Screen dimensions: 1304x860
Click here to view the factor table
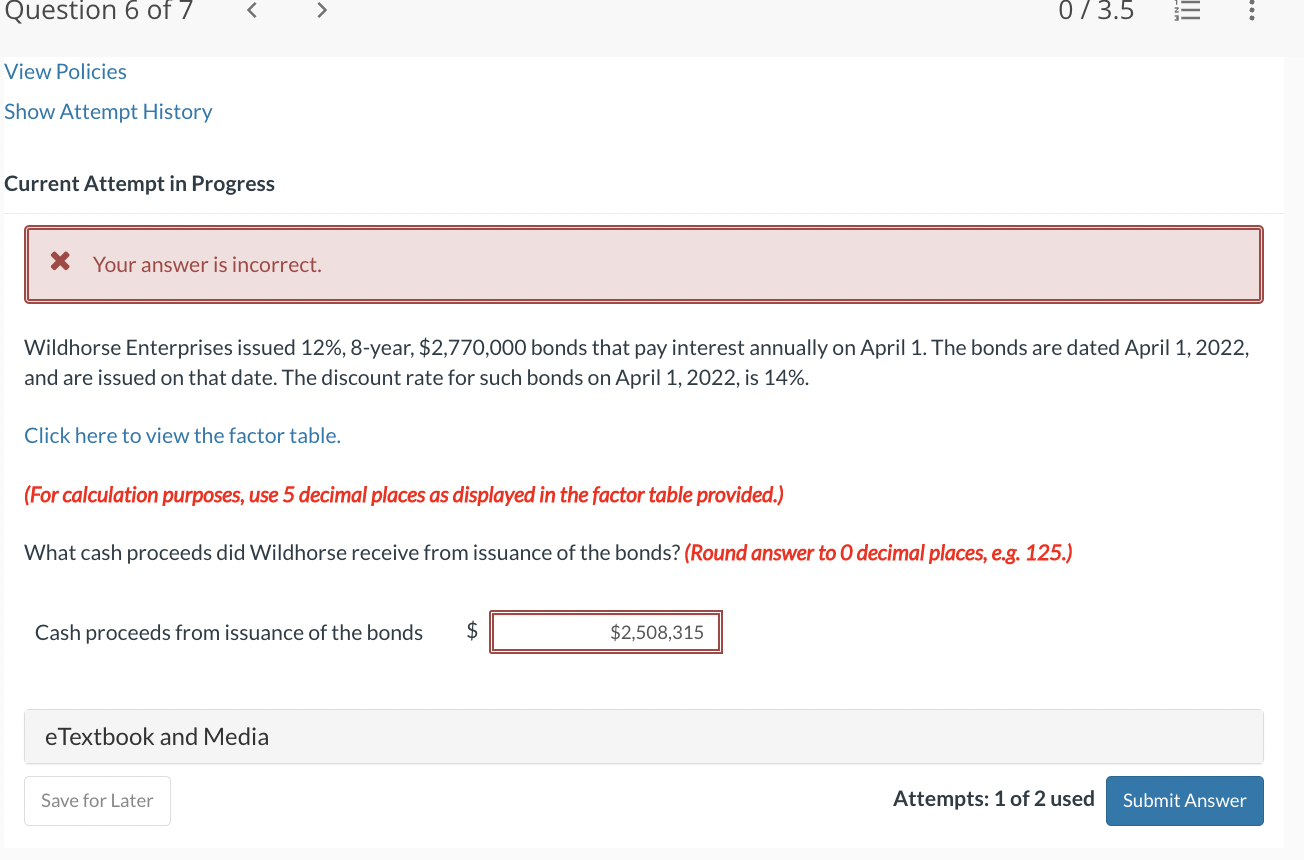(182, 435)
